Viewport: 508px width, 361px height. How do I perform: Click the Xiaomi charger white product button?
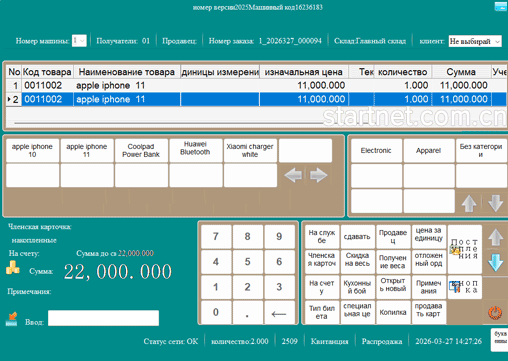[250, 151]
